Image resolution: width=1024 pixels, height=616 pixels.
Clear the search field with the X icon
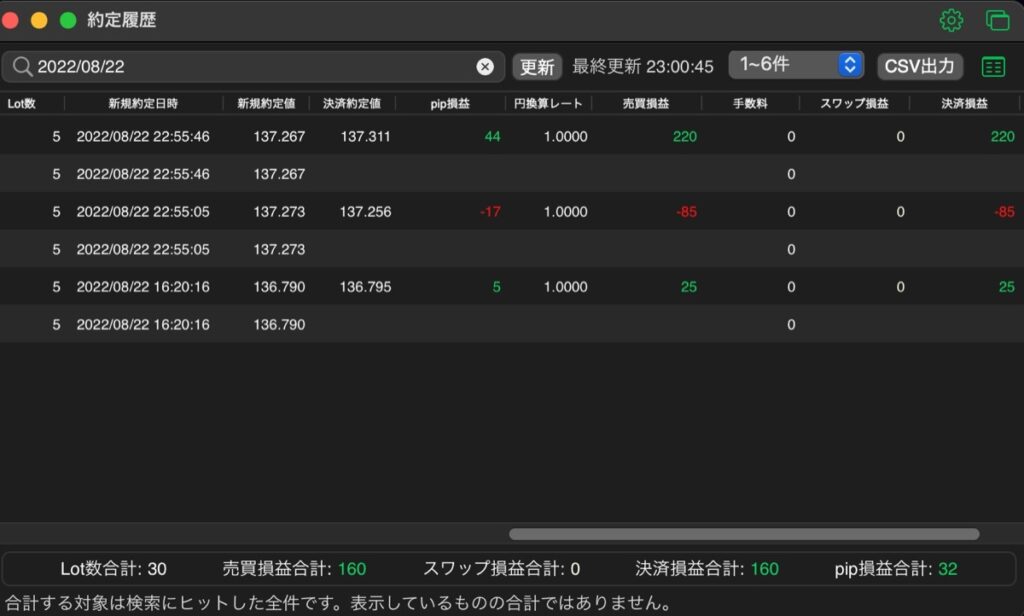pyautogui.click(x=485, y=67)
